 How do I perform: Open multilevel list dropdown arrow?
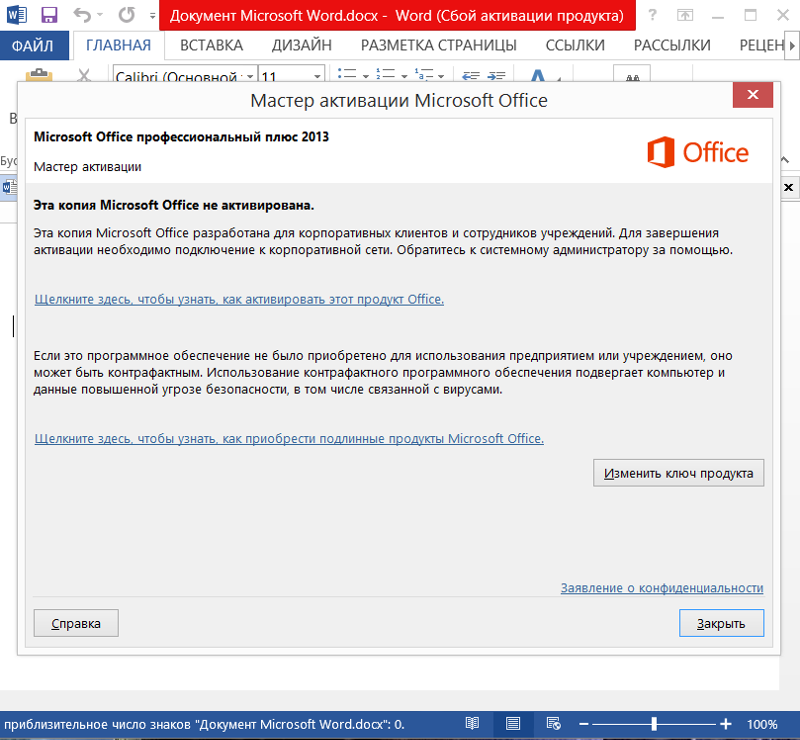tap(441, 76)
